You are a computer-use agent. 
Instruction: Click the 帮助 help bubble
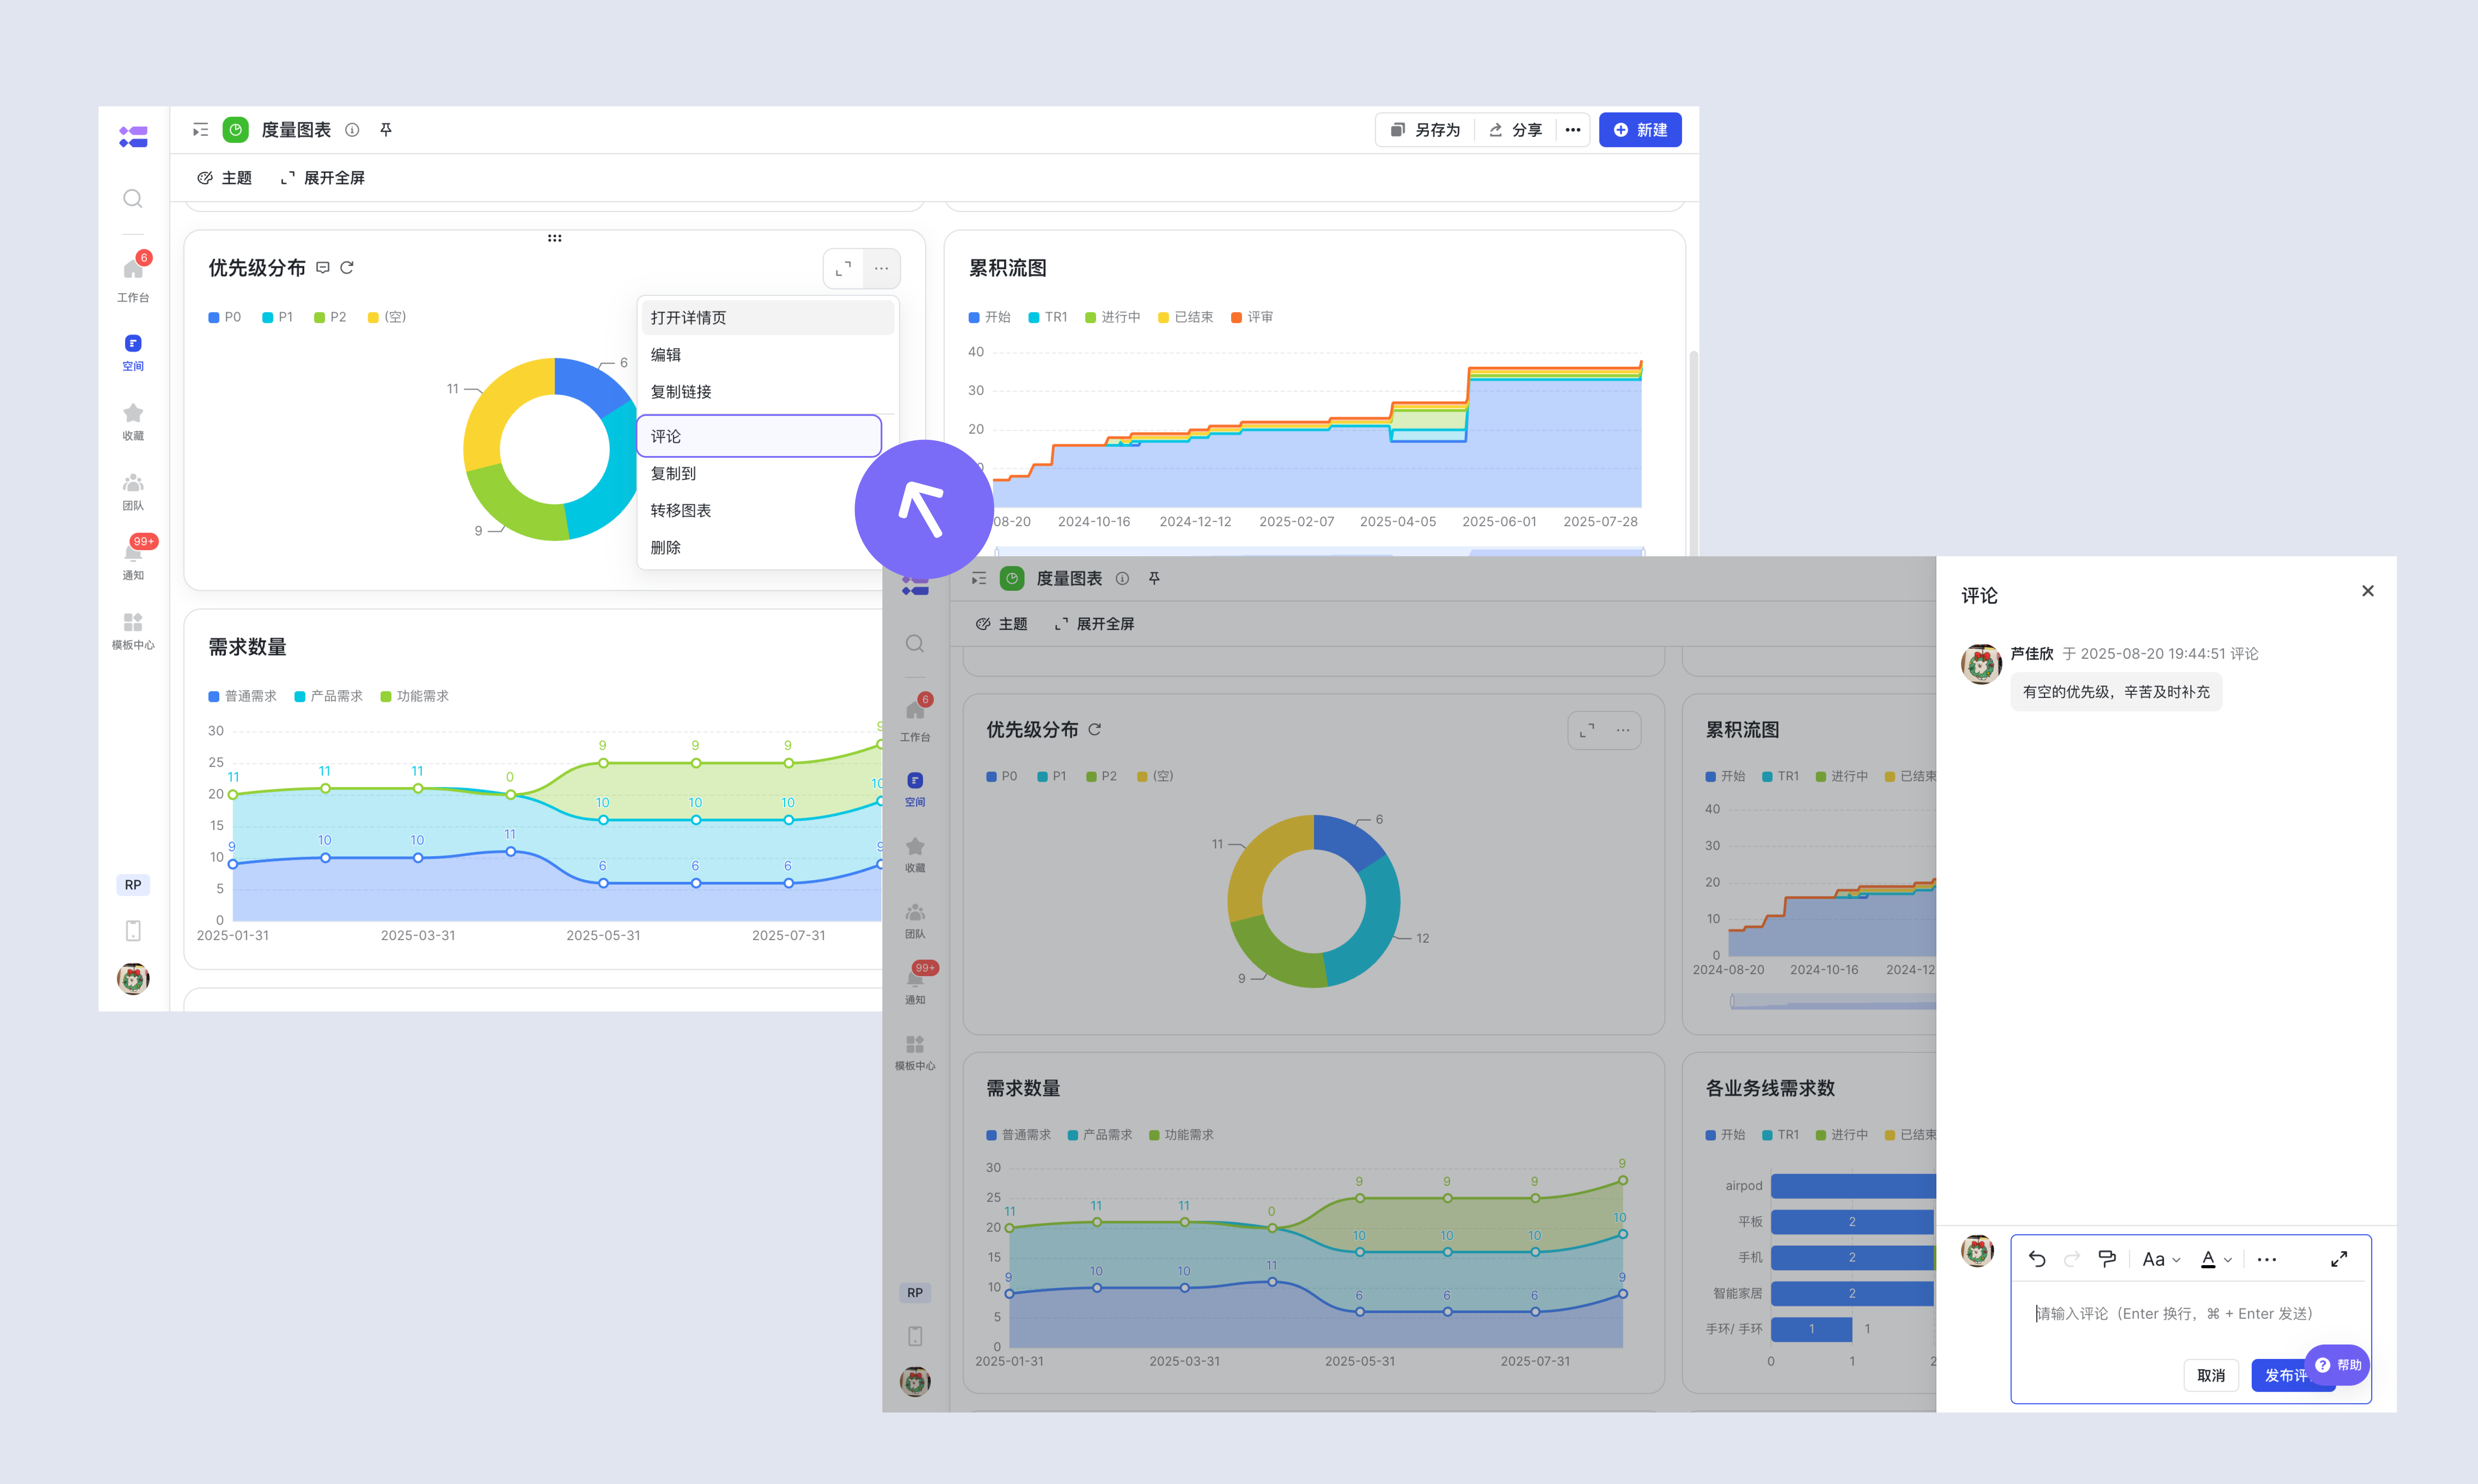[x=2337, y=1365]
